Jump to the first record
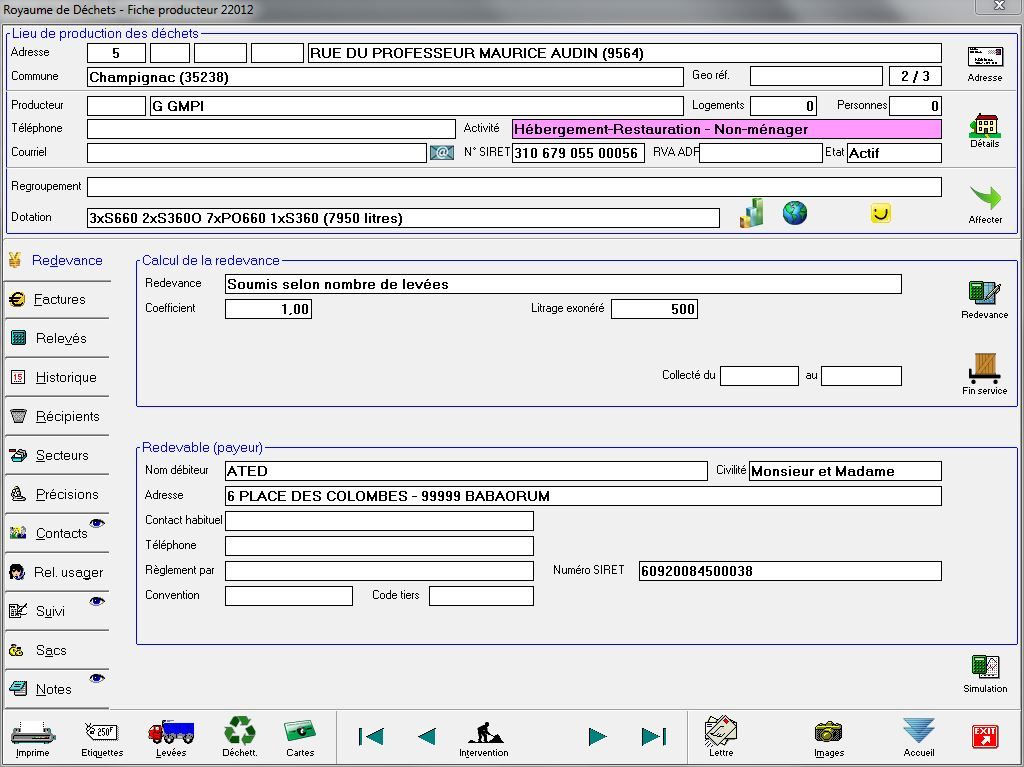This screenshot has width=1024, height=767. pos(371,737)
